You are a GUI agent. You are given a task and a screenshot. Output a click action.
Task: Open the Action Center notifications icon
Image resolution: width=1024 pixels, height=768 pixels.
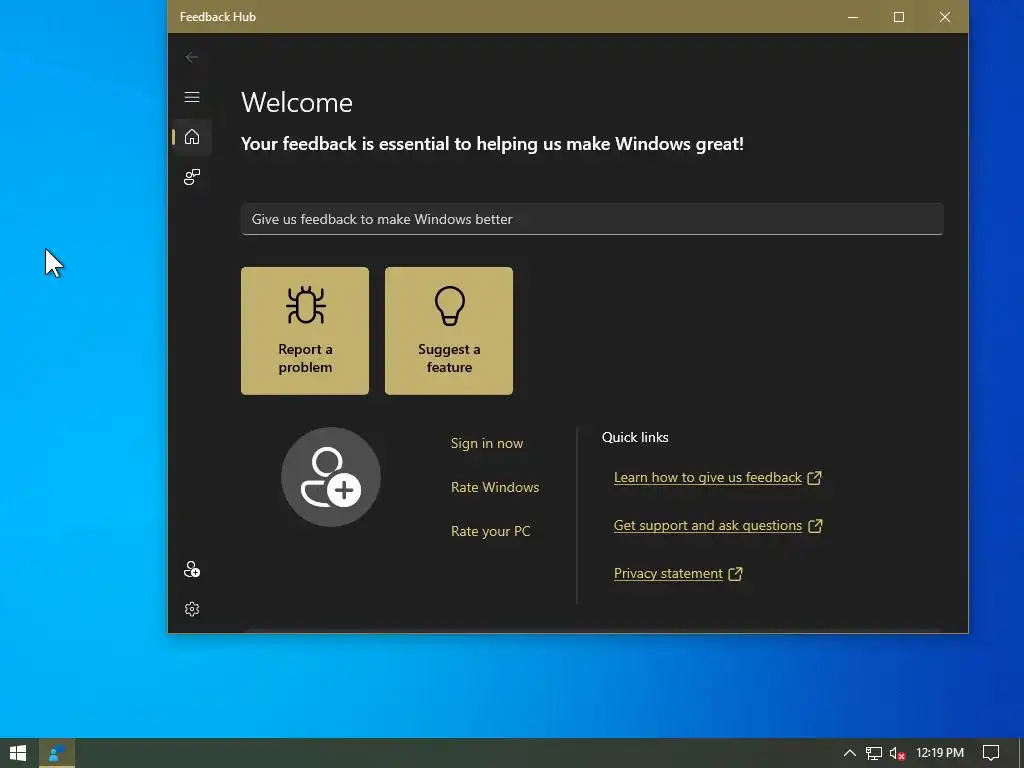click(x=991, y=753)
